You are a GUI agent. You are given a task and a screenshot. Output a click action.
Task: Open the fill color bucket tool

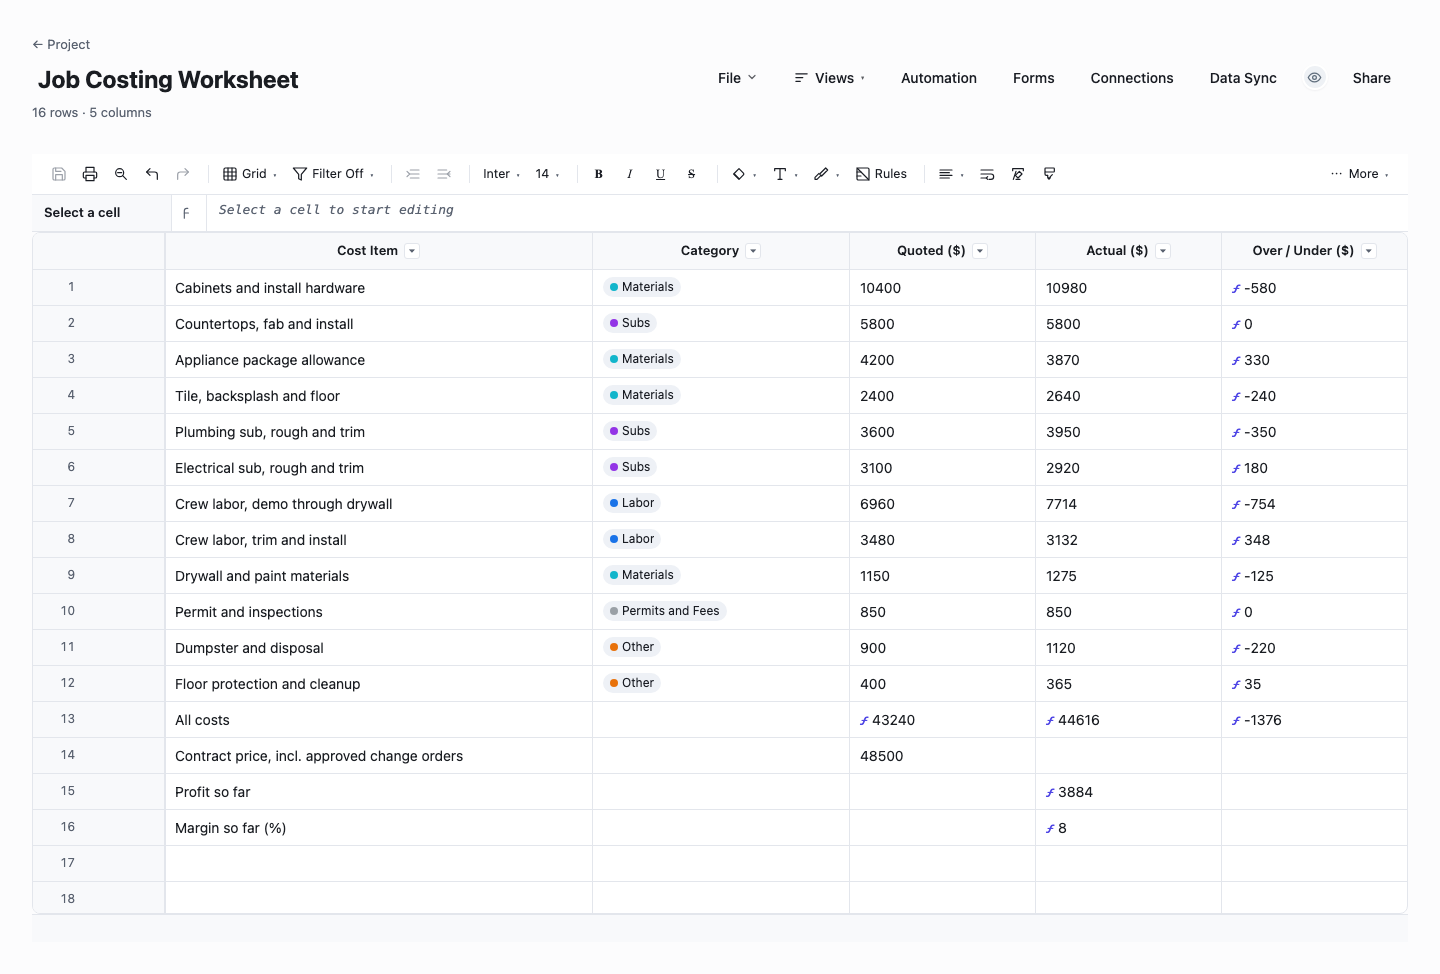744,174
